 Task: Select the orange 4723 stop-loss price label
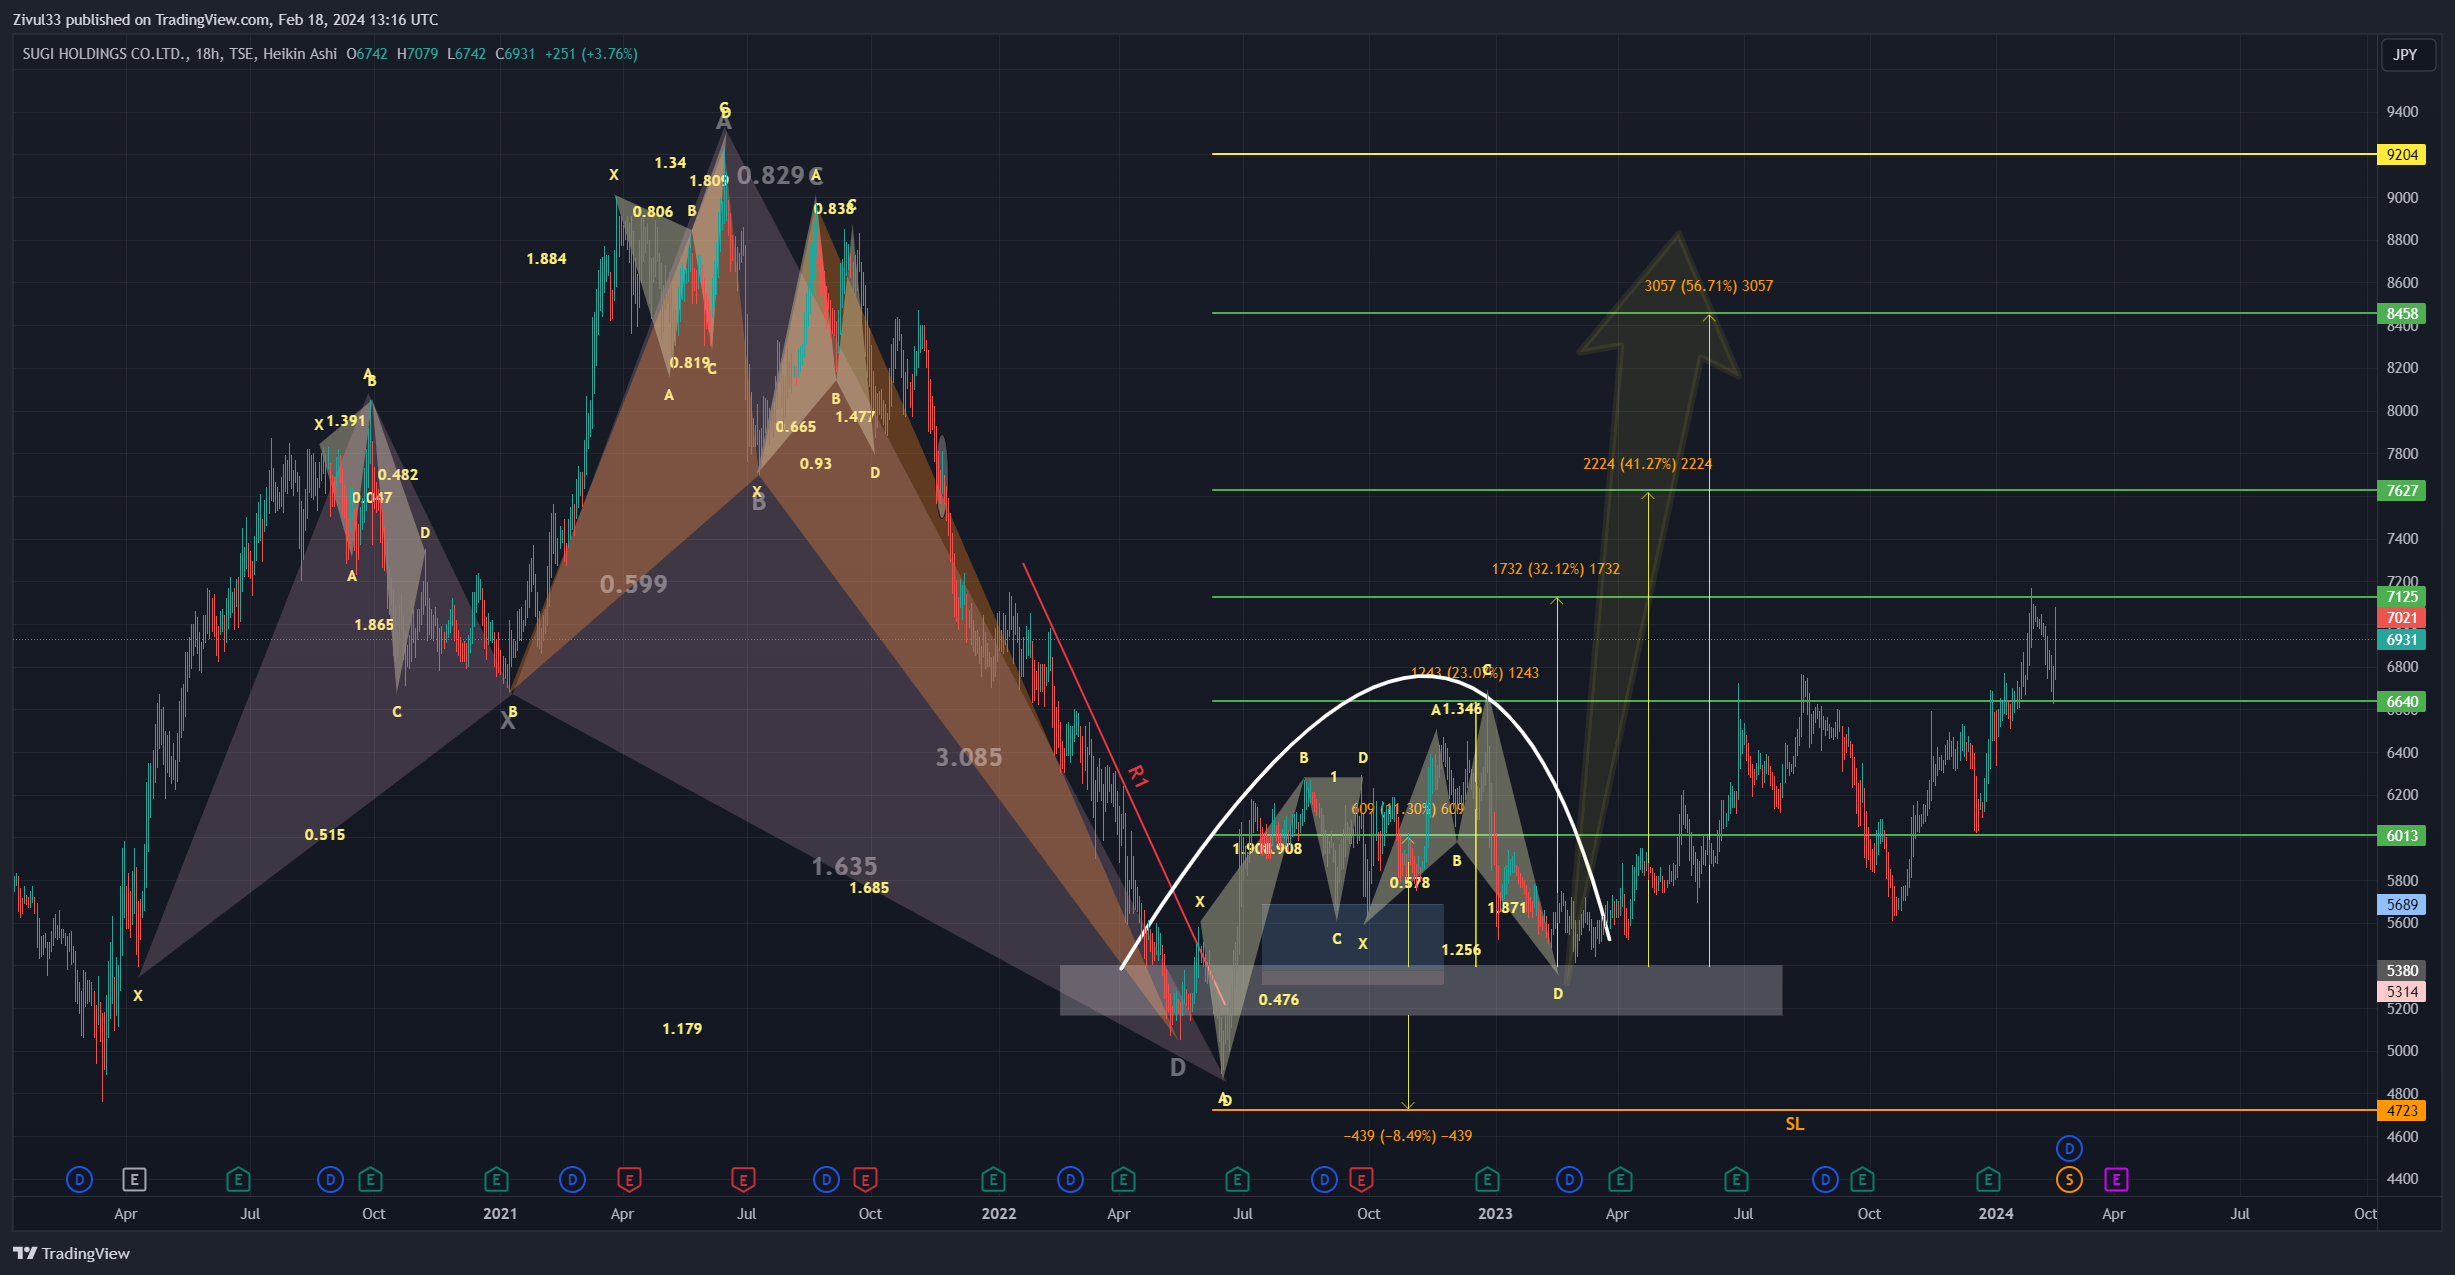2401,1110
